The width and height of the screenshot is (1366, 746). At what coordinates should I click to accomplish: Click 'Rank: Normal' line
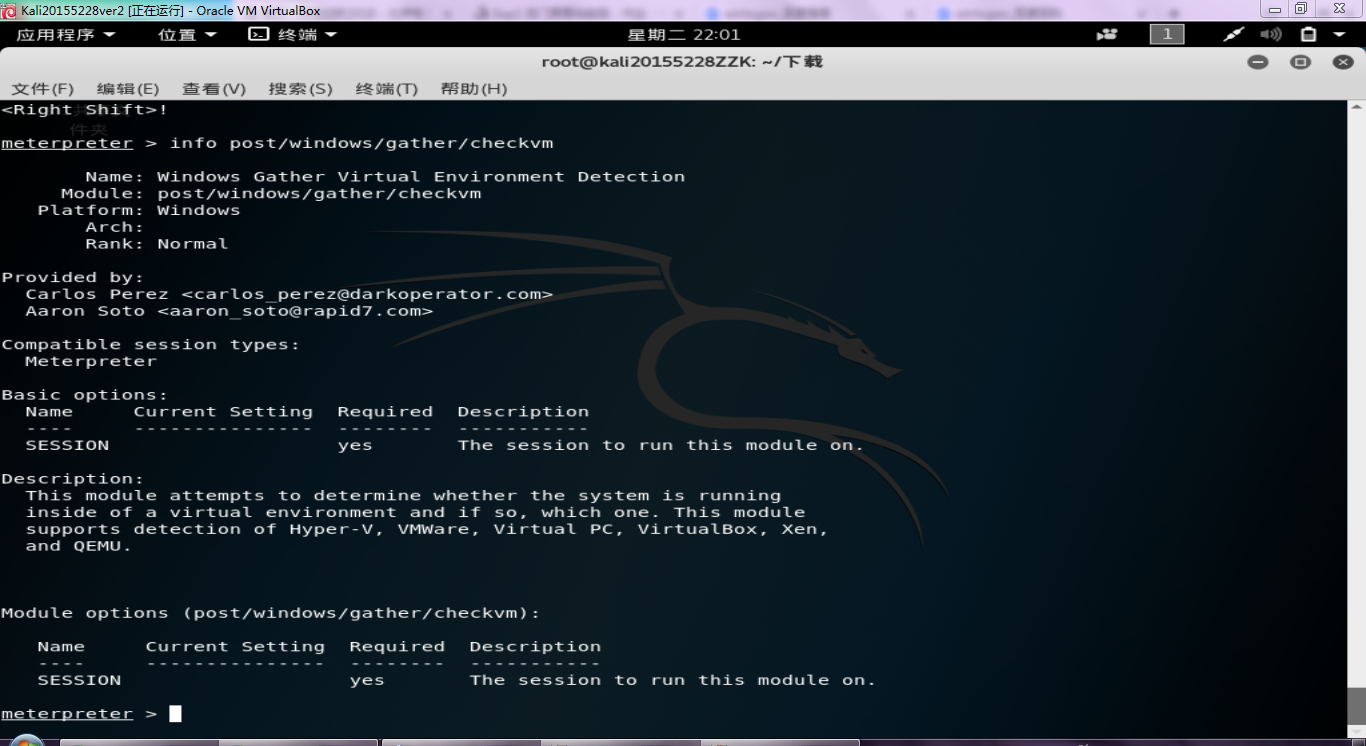click(156, 244)
